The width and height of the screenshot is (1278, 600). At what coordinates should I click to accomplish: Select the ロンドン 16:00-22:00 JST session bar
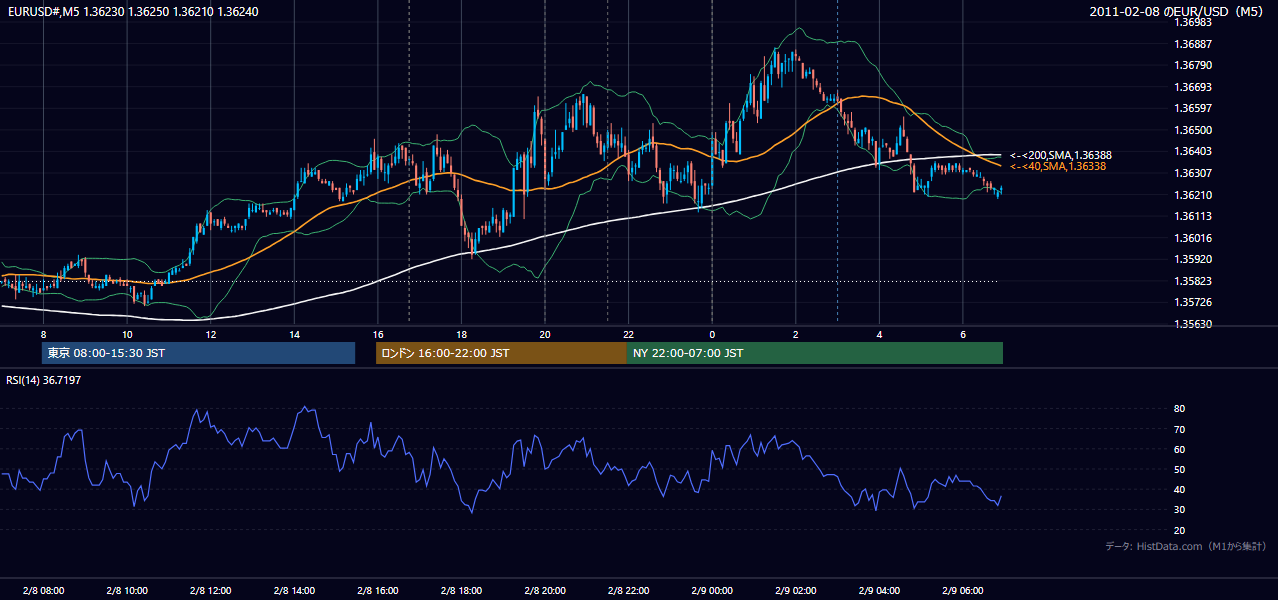[501, 353]
